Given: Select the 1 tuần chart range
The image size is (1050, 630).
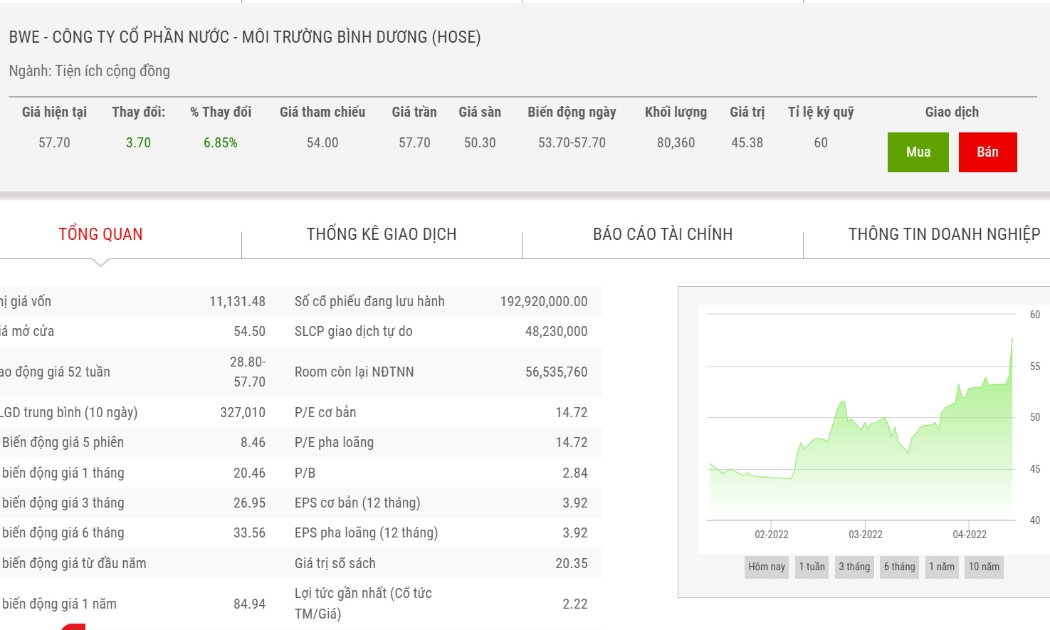Looking at the screenshot, I should pos(812,567).
